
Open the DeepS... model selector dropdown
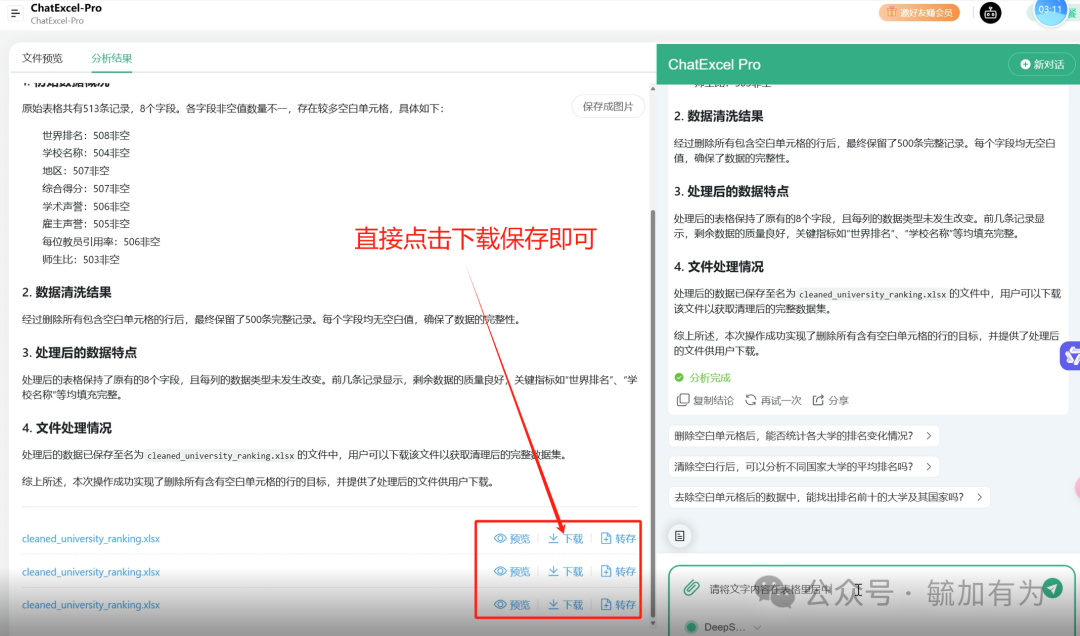point(724,627)
